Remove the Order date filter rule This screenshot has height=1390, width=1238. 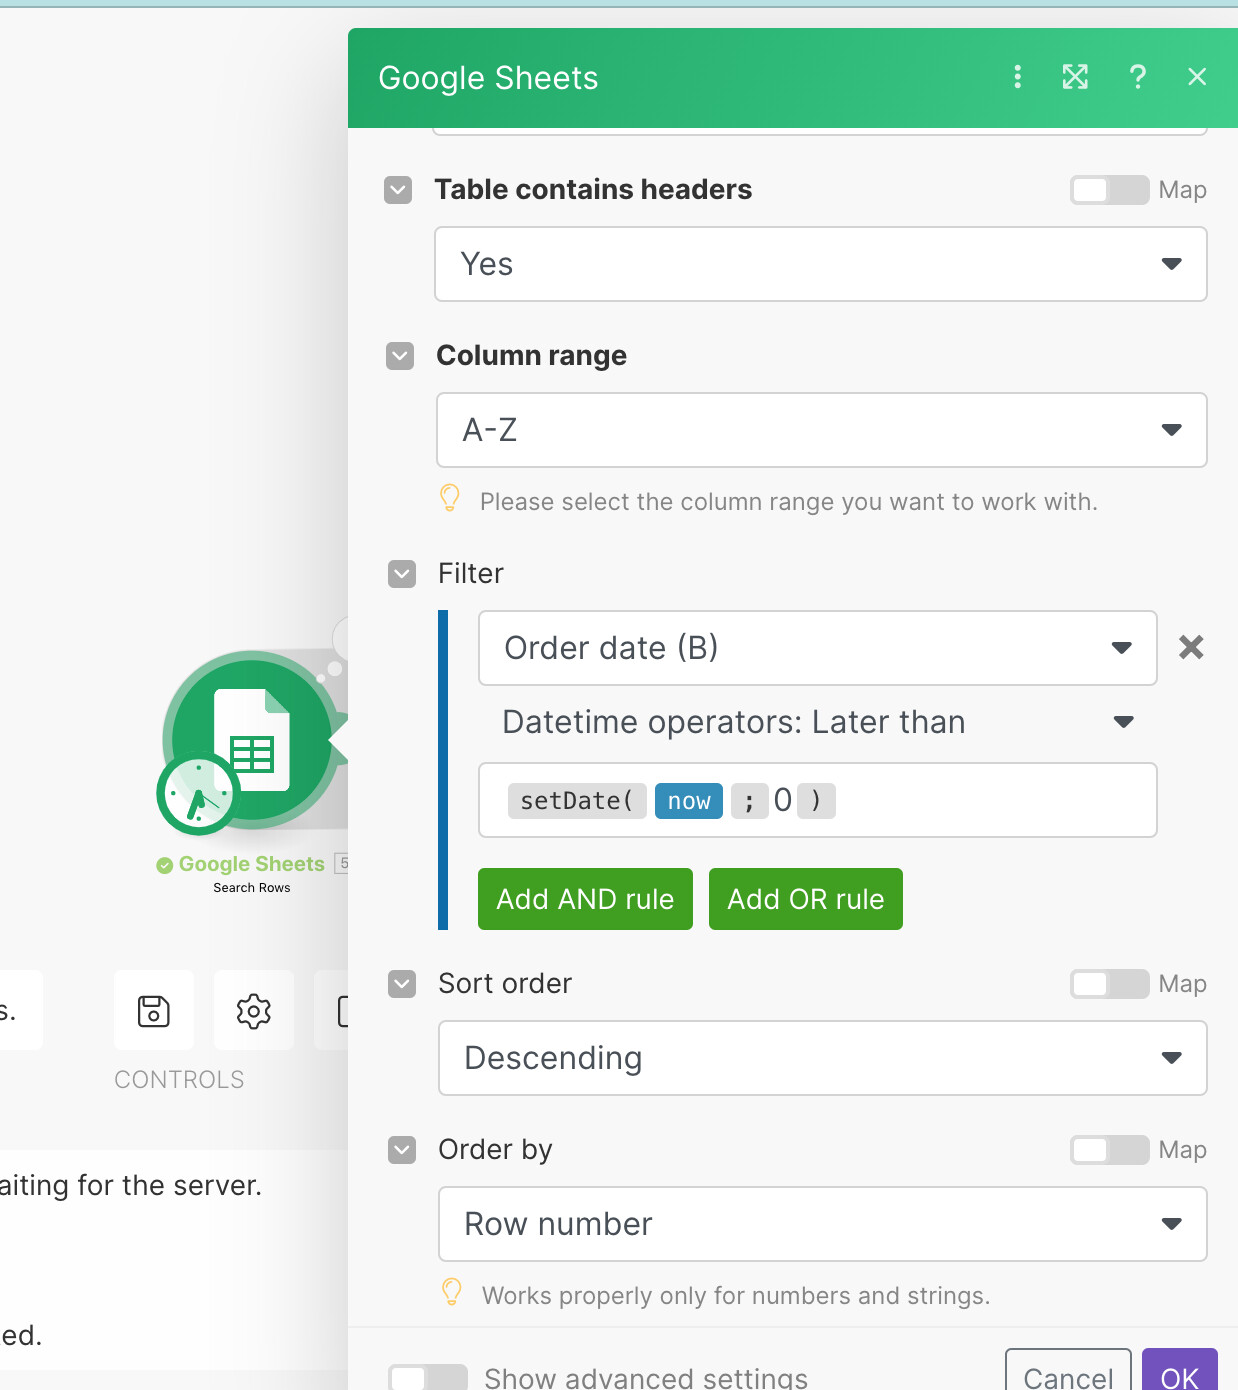pos(1191,647)
